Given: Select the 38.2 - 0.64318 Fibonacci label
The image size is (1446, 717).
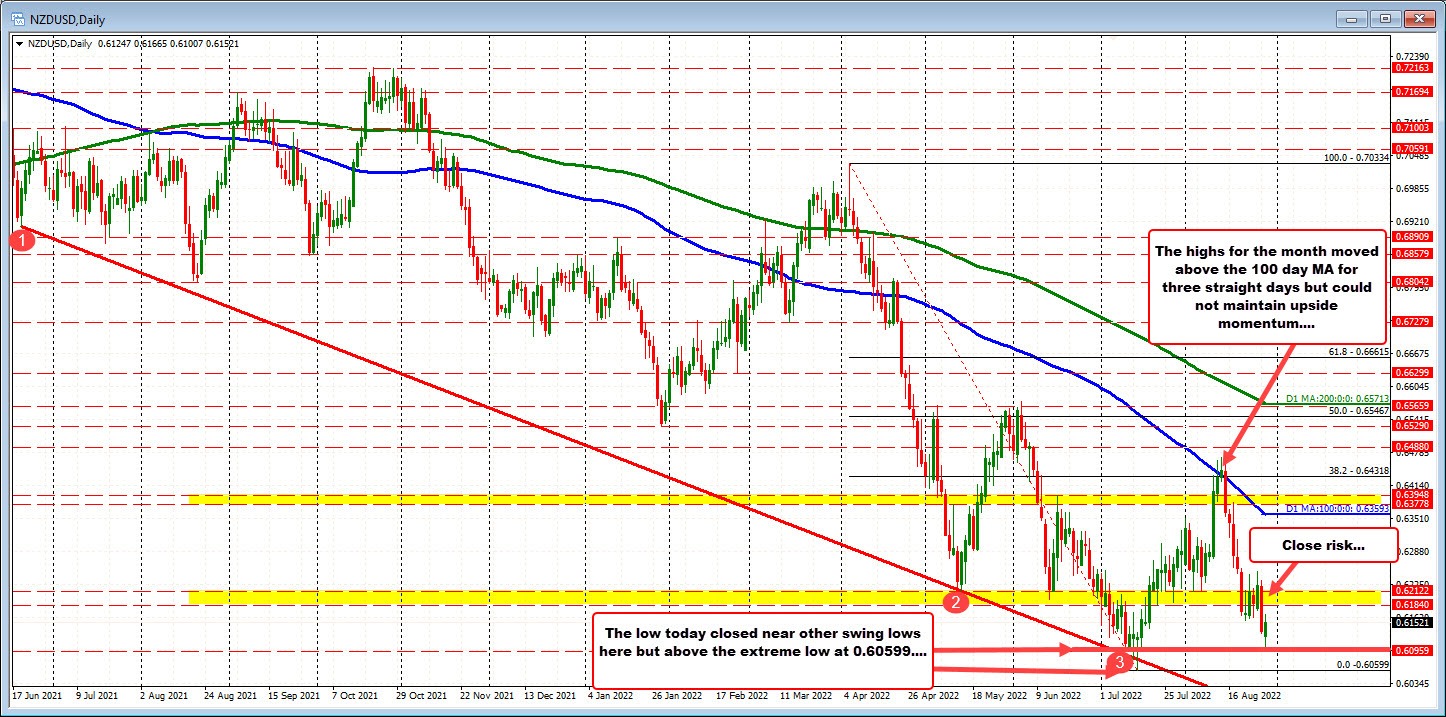Looking at the screenshot, I should [1359, 471].
